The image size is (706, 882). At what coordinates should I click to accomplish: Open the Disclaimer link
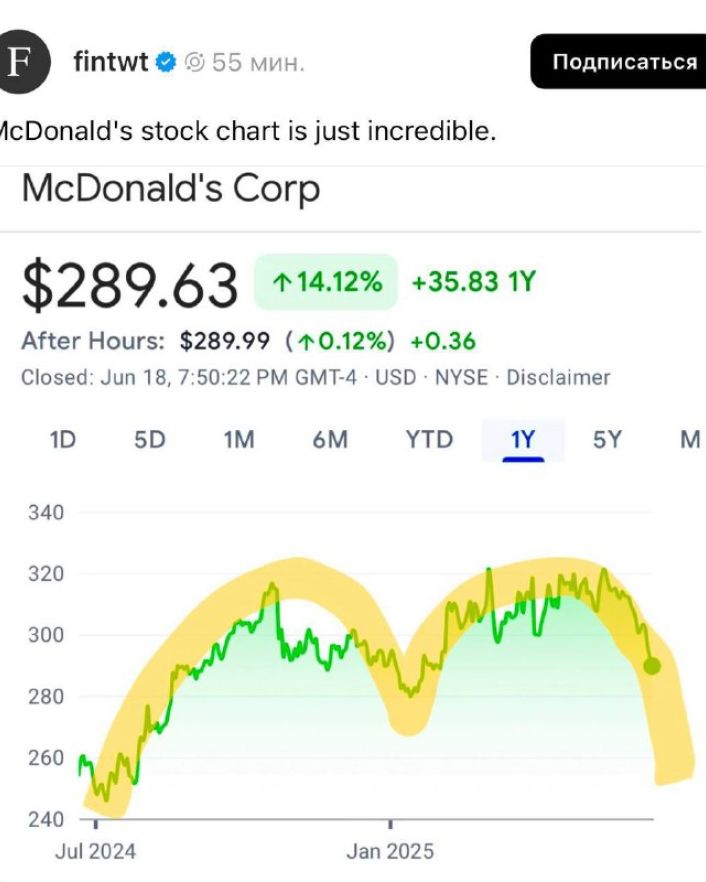coord(558,377)
